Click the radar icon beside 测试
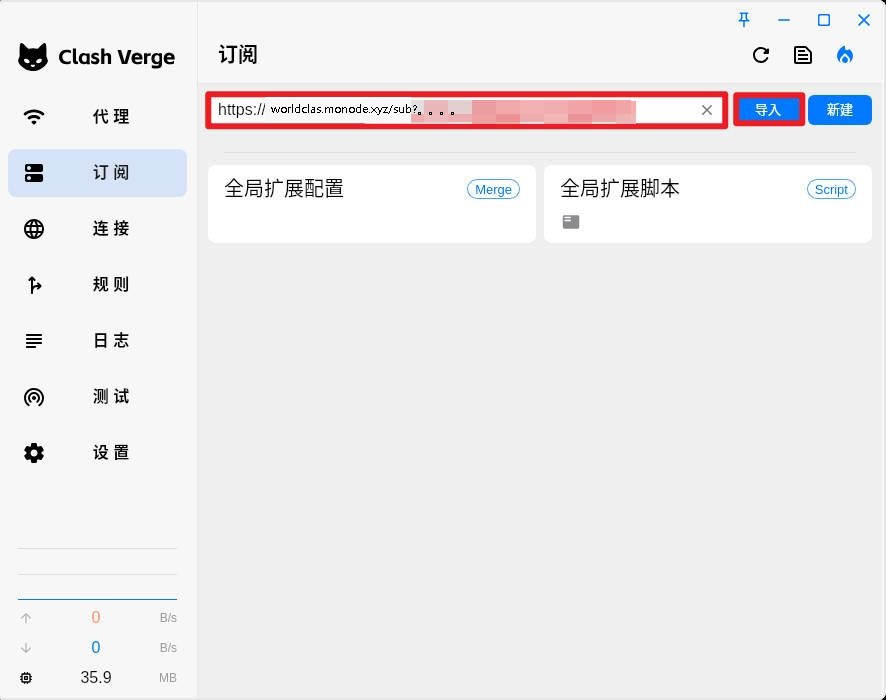886x700 pixels. click(x=34, y=397)
